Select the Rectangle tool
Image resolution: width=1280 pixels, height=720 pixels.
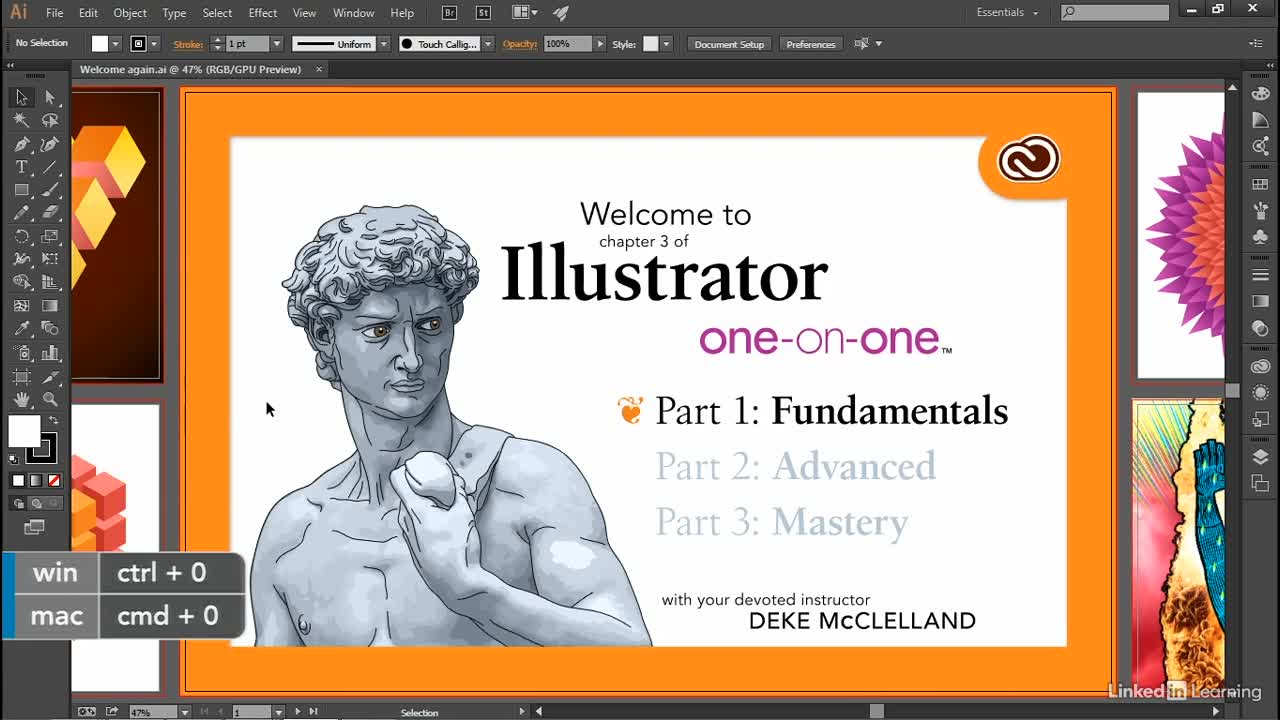tap(21, 190)
